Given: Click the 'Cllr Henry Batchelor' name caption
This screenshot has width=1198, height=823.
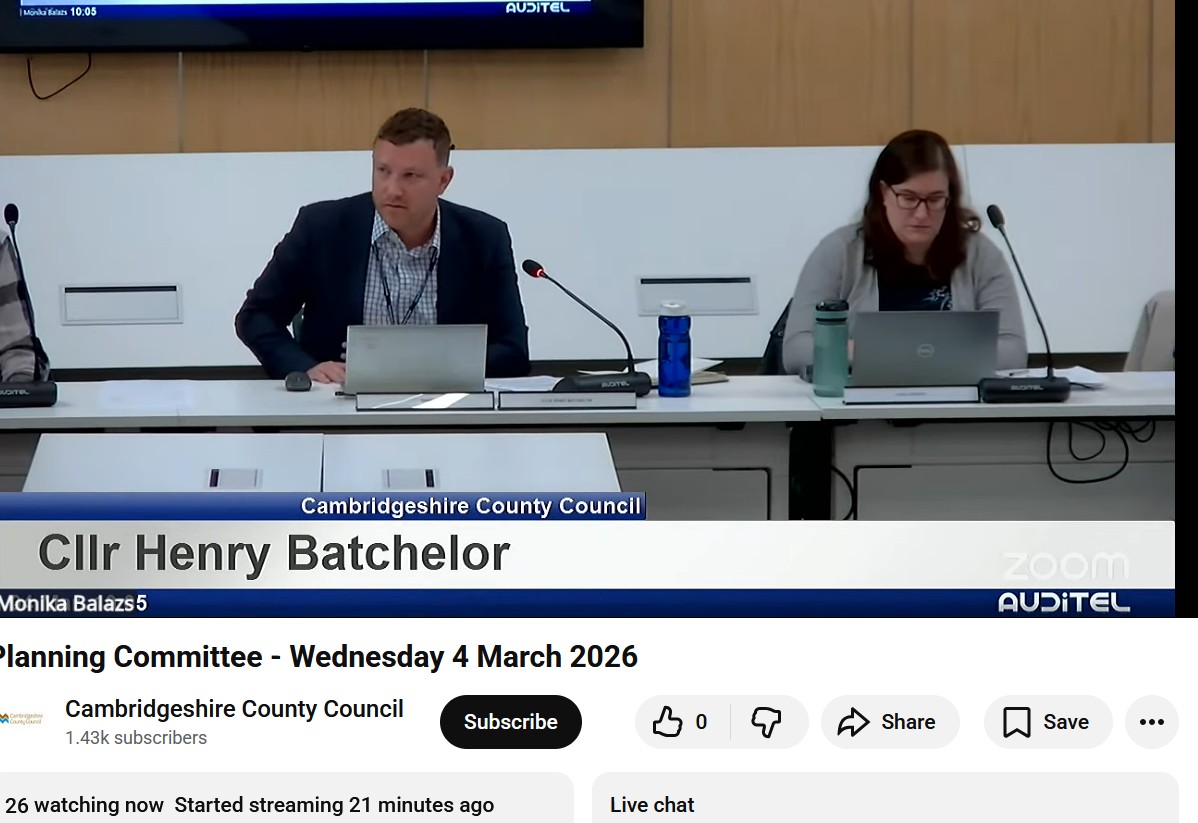Looking at the screenshot, I should tap(274, 554).
